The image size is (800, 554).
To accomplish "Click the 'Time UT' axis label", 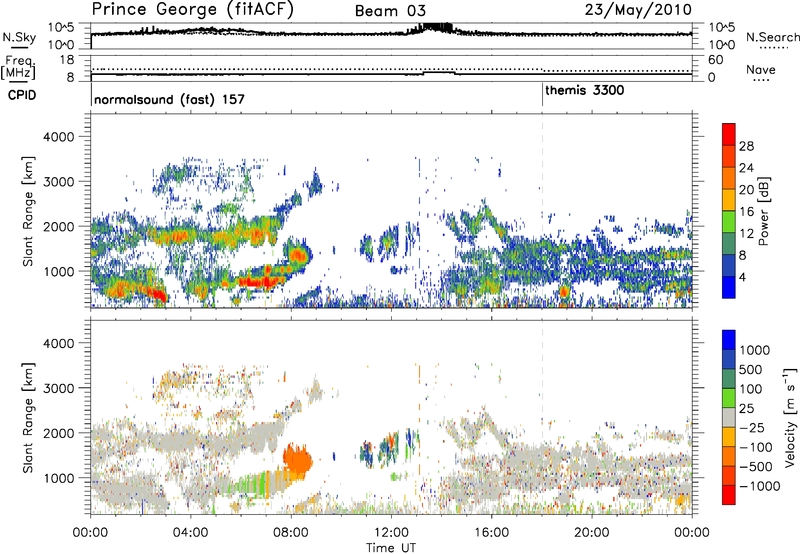I will [x=391, y=548].
